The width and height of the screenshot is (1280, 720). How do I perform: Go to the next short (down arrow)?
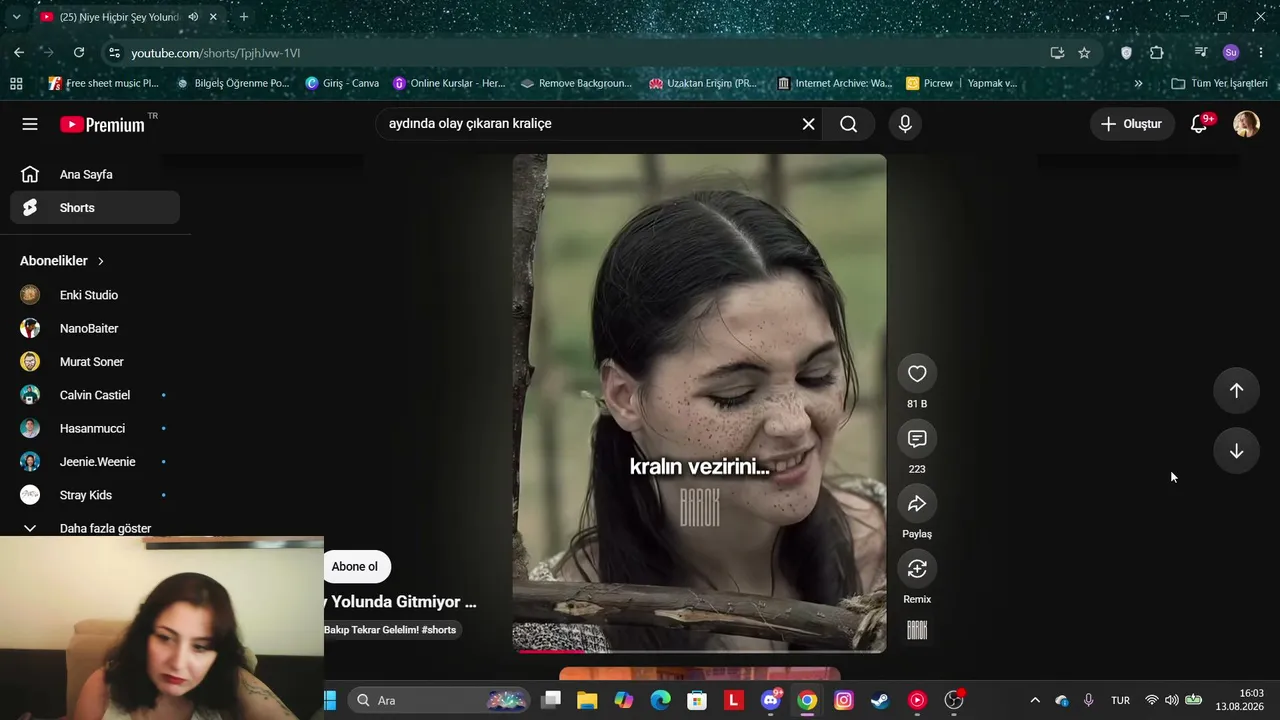click(1236, 451)
